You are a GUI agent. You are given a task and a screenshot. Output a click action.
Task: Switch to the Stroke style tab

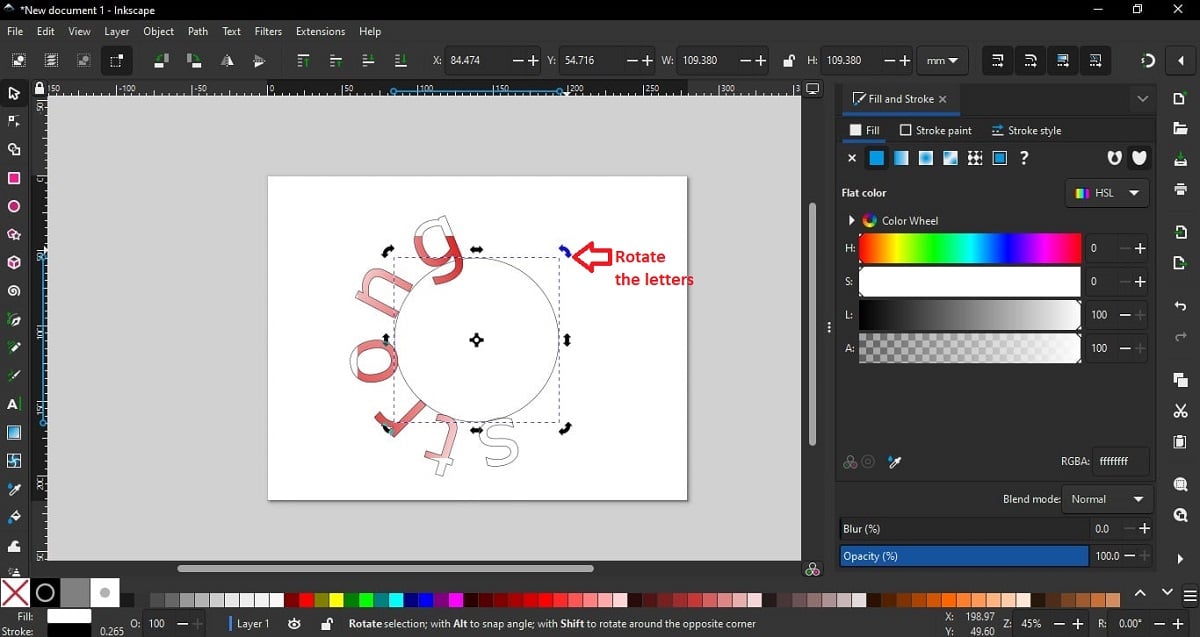pos(1026,131)
